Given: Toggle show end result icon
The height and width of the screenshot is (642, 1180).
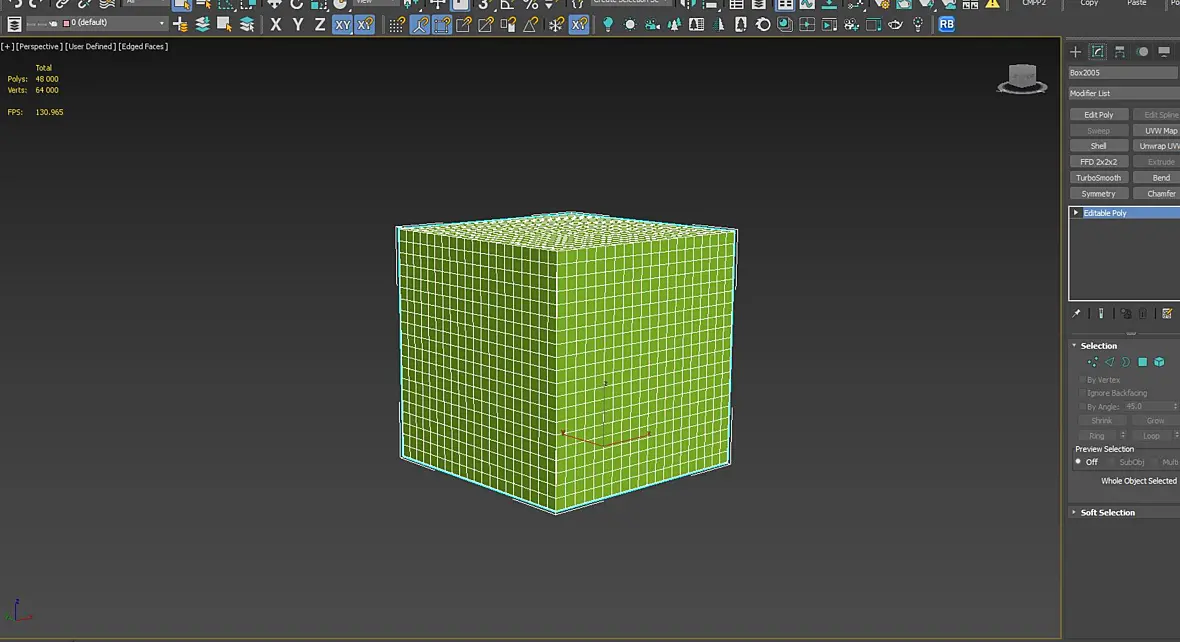Looking at the screenshot, I should point(1101,314).
